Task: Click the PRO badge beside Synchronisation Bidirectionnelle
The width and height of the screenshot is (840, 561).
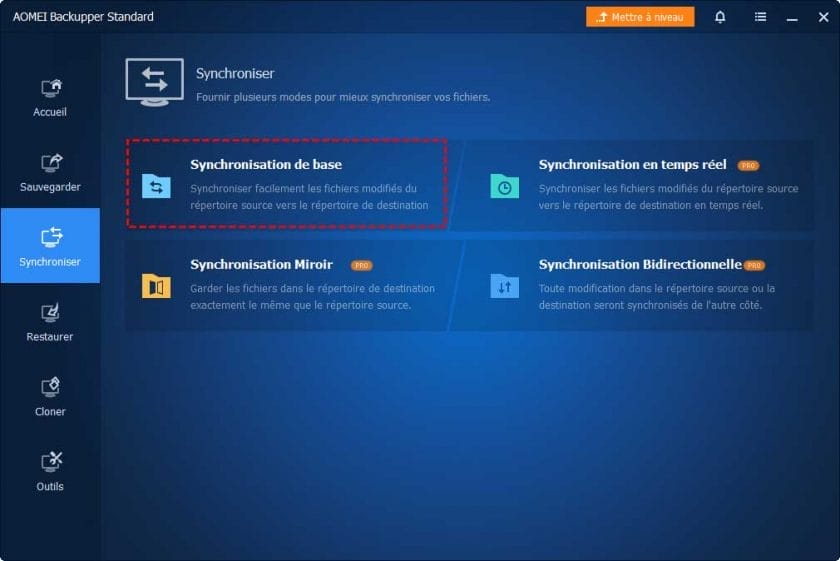Action: 754,265
